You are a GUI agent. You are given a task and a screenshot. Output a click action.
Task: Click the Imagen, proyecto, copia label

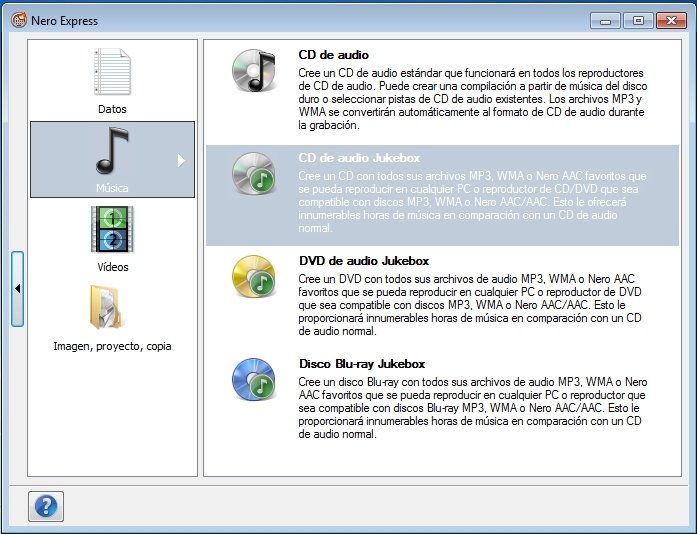[112, 346]
